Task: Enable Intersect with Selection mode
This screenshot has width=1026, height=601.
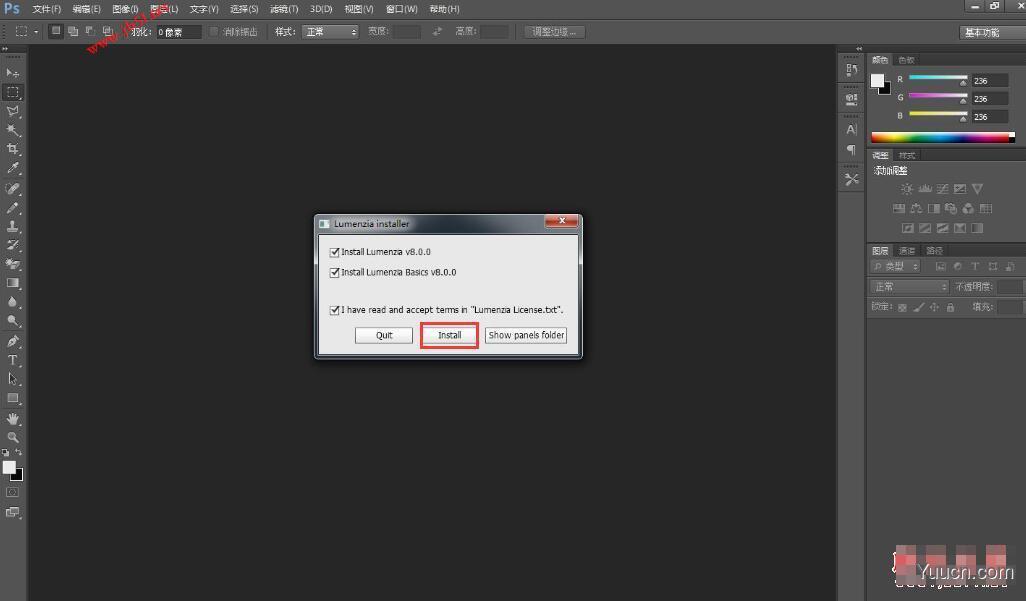Action: 107,31
